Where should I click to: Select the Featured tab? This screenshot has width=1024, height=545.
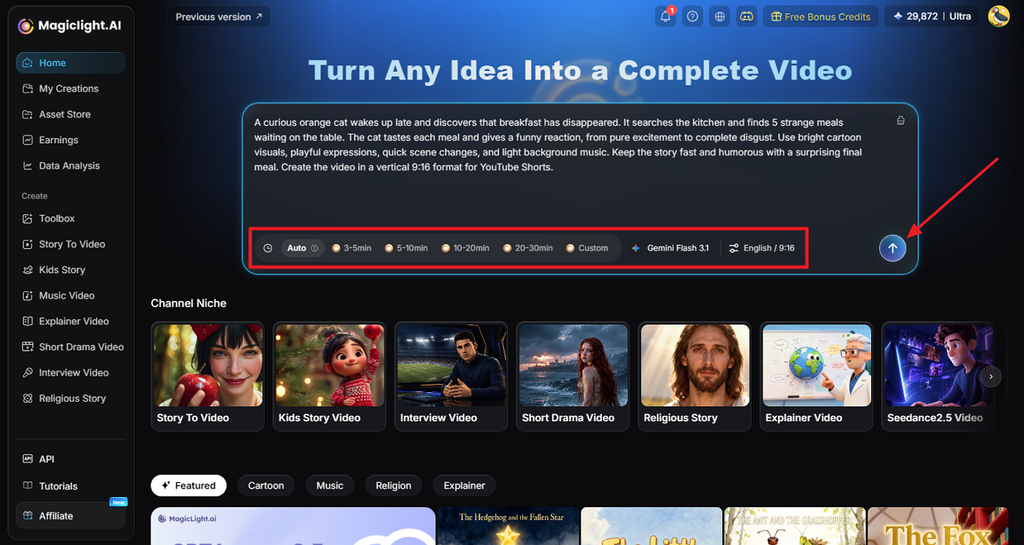click(189, 486)
